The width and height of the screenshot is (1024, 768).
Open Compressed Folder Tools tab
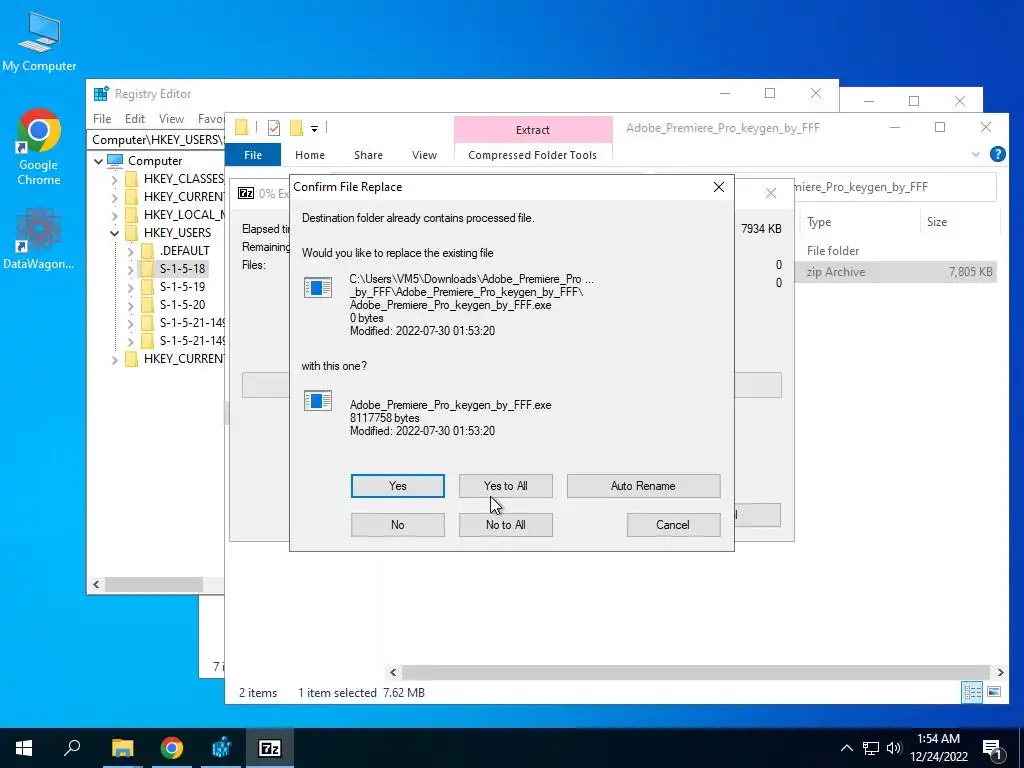[532, 155]
